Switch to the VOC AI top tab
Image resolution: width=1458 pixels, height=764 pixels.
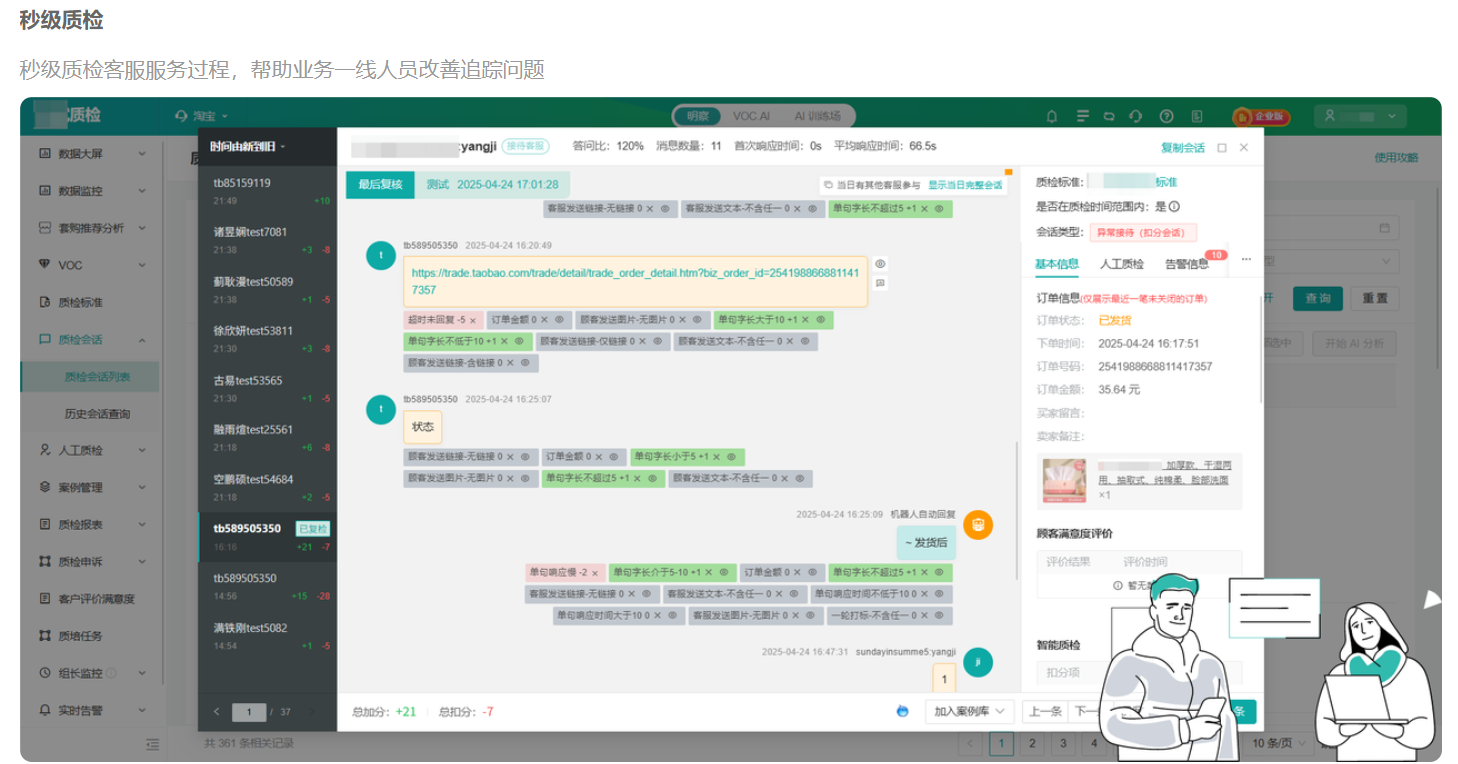(751, 116)
